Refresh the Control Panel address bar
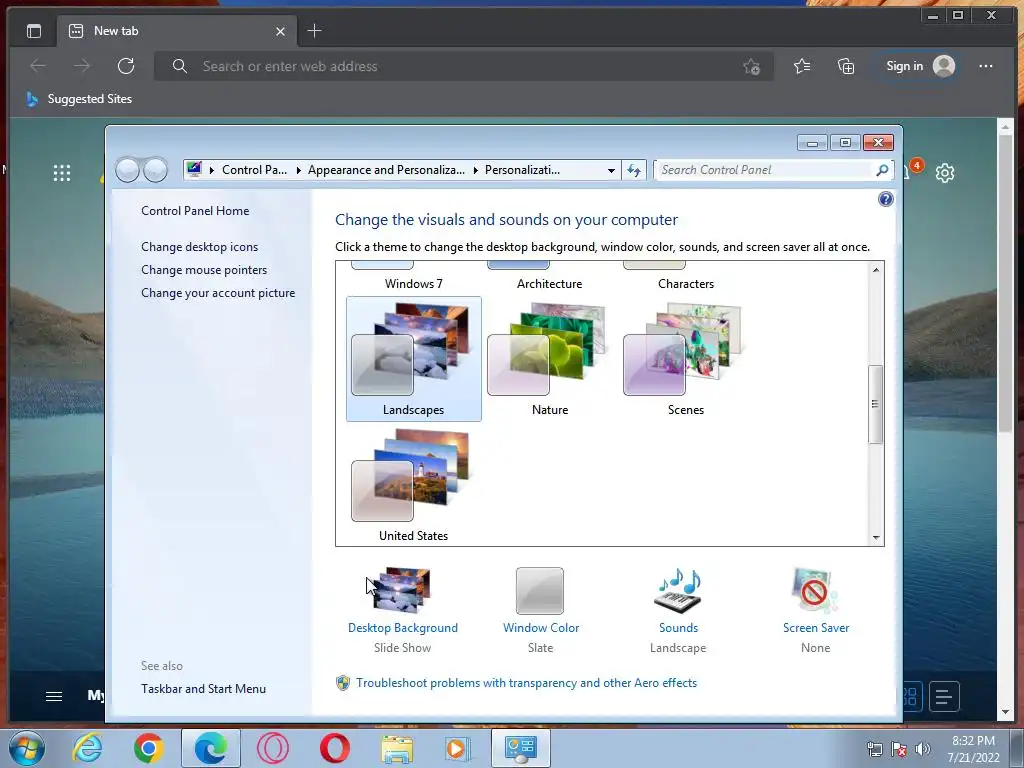The image size is (1024, 768). (x=633, y=170)
